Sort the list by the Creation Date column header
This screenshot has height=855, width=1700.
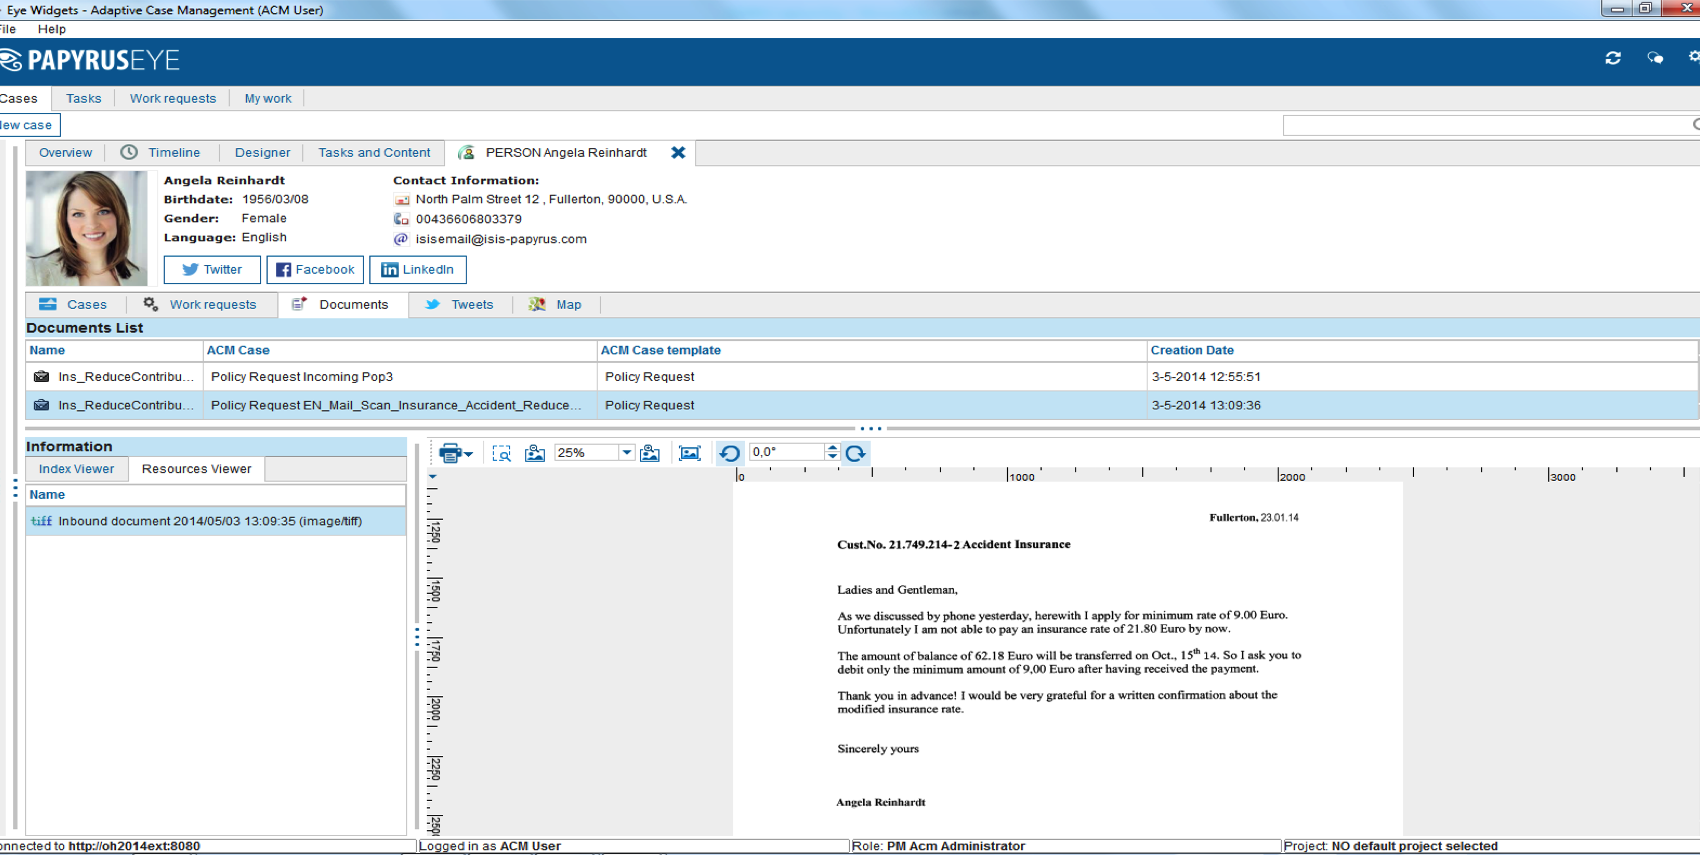pyautogui.click(x=1192, y=350)
